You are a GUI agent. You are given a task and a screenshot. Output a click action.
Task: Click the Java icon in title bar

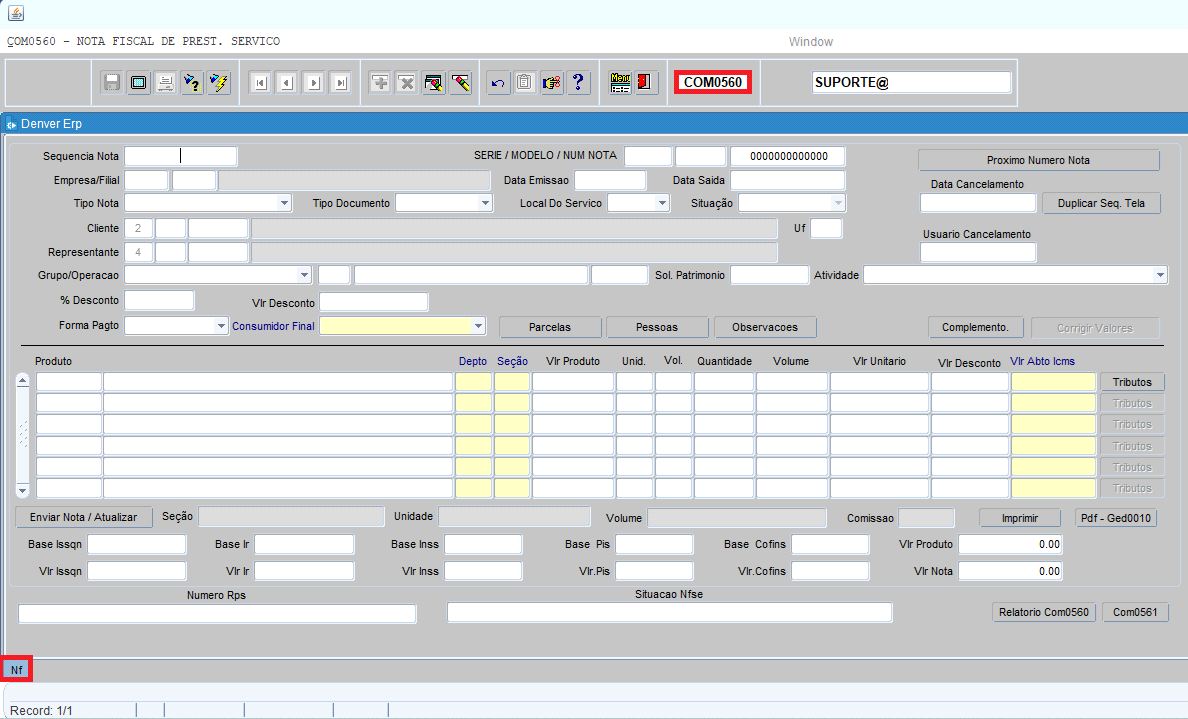click(x=15, y=13)
